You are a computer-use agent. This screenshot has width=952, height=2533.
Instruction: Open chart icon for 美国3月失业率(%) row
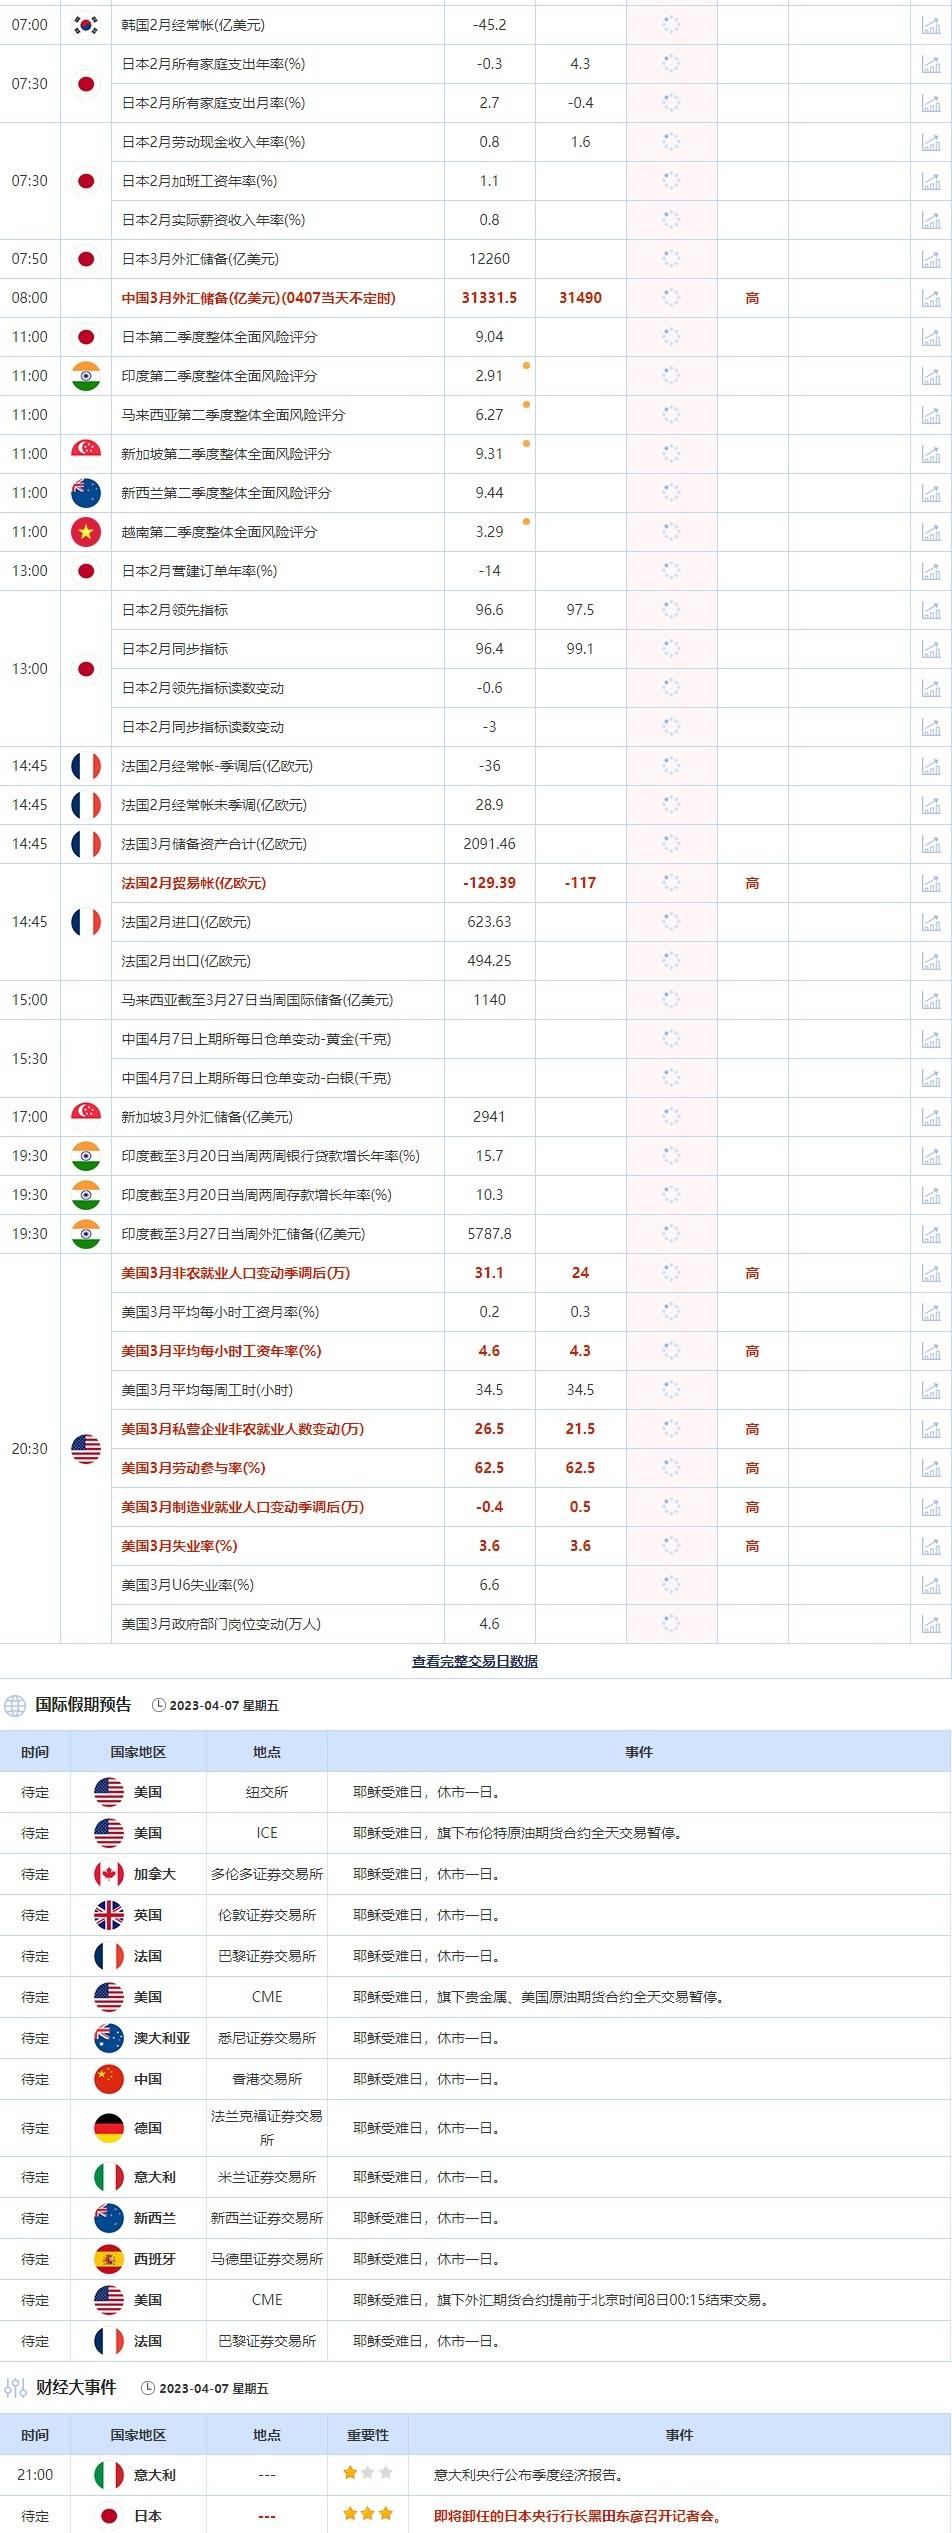pos(930,1546)
